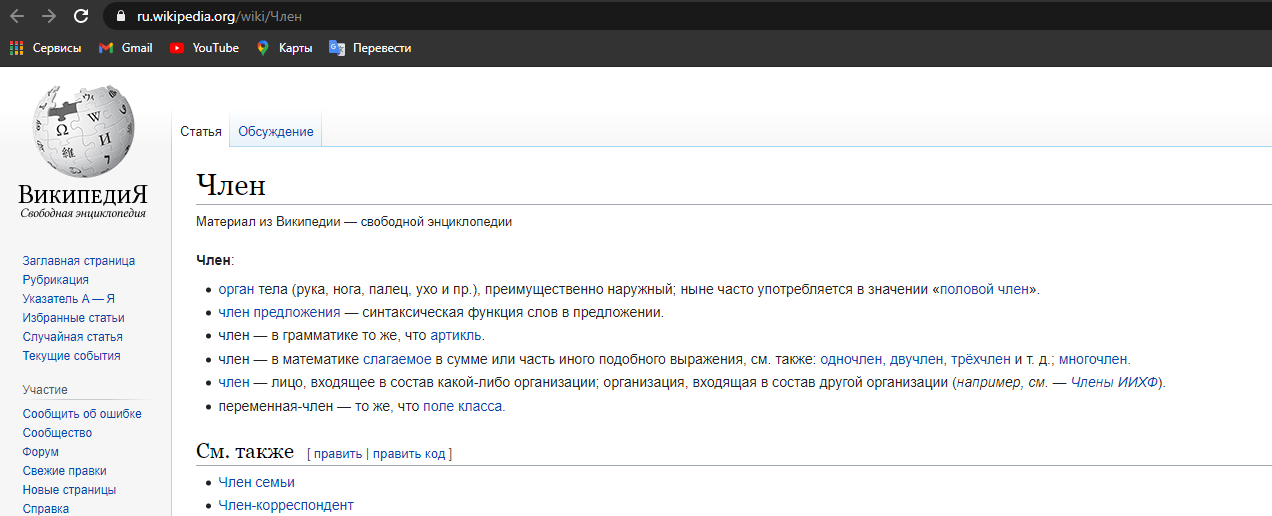Image resolution: width=1272 pixels, height=516 pixels.
Task: Click править код link in section heading
Action: [x=409, y=454]
